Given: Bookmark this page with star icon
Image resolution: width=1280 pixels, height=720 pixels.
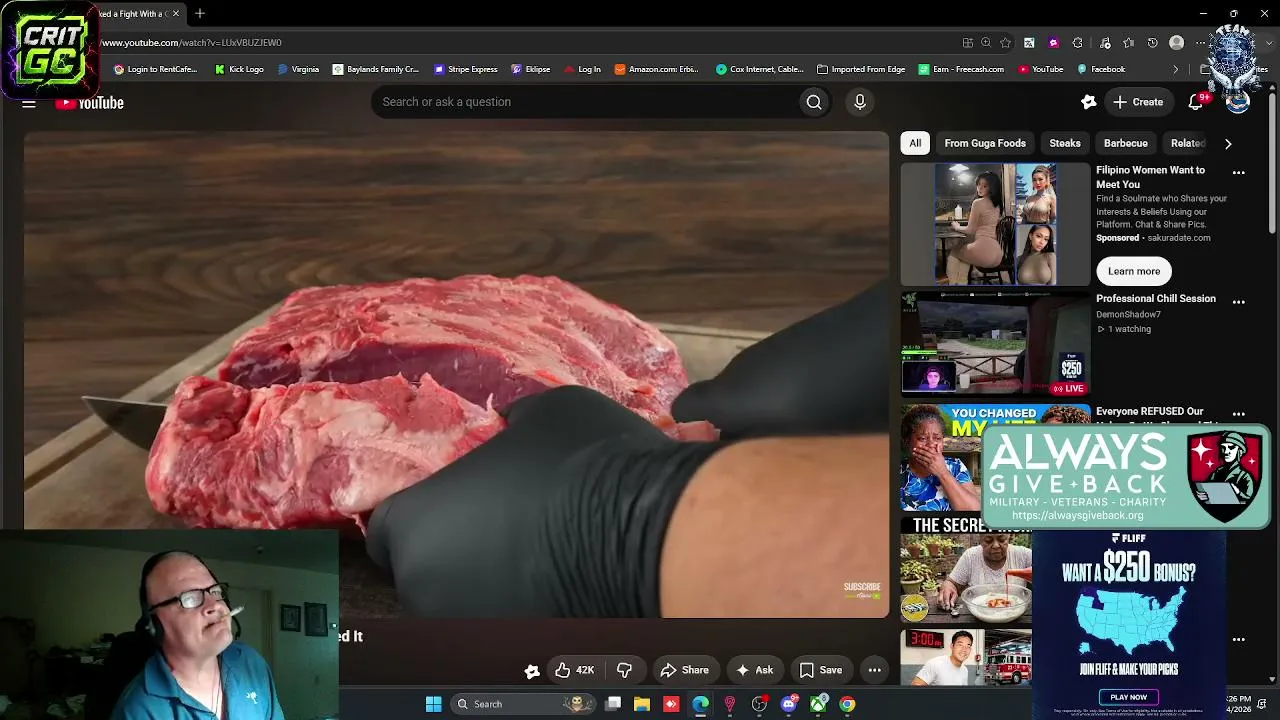Looking at the screenshot, I should pyautogui.click(x=1005, y=43).
